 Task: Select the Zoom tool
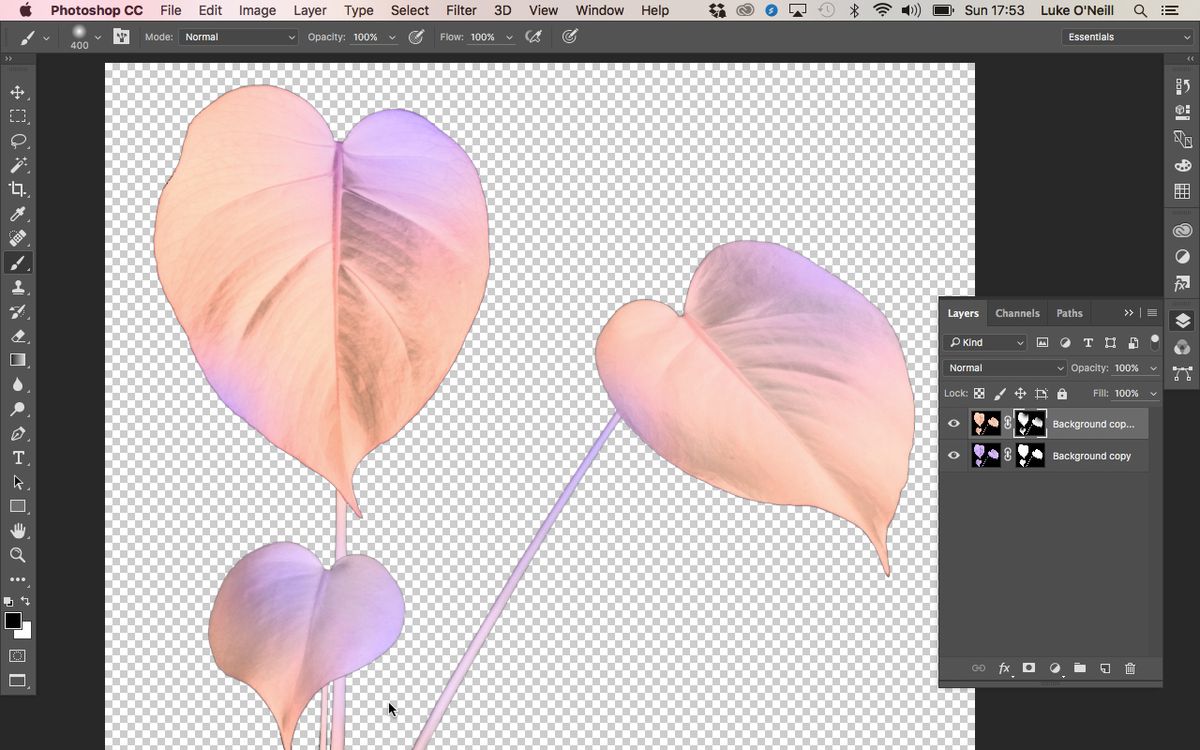18,555
